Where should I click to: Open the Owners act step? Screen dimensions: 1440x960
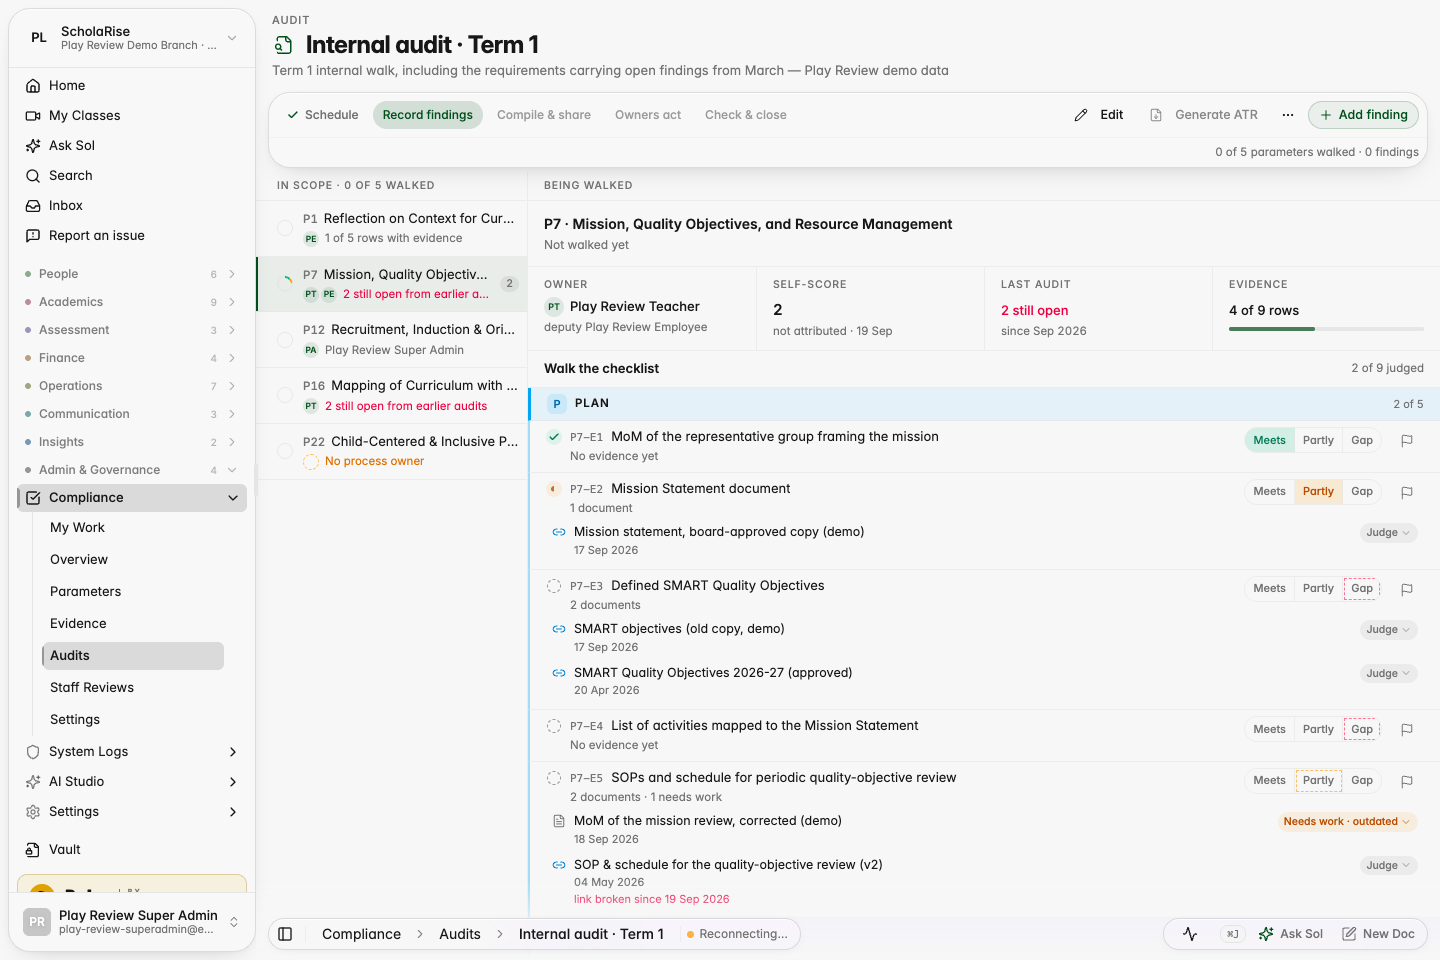pos(648,115)
